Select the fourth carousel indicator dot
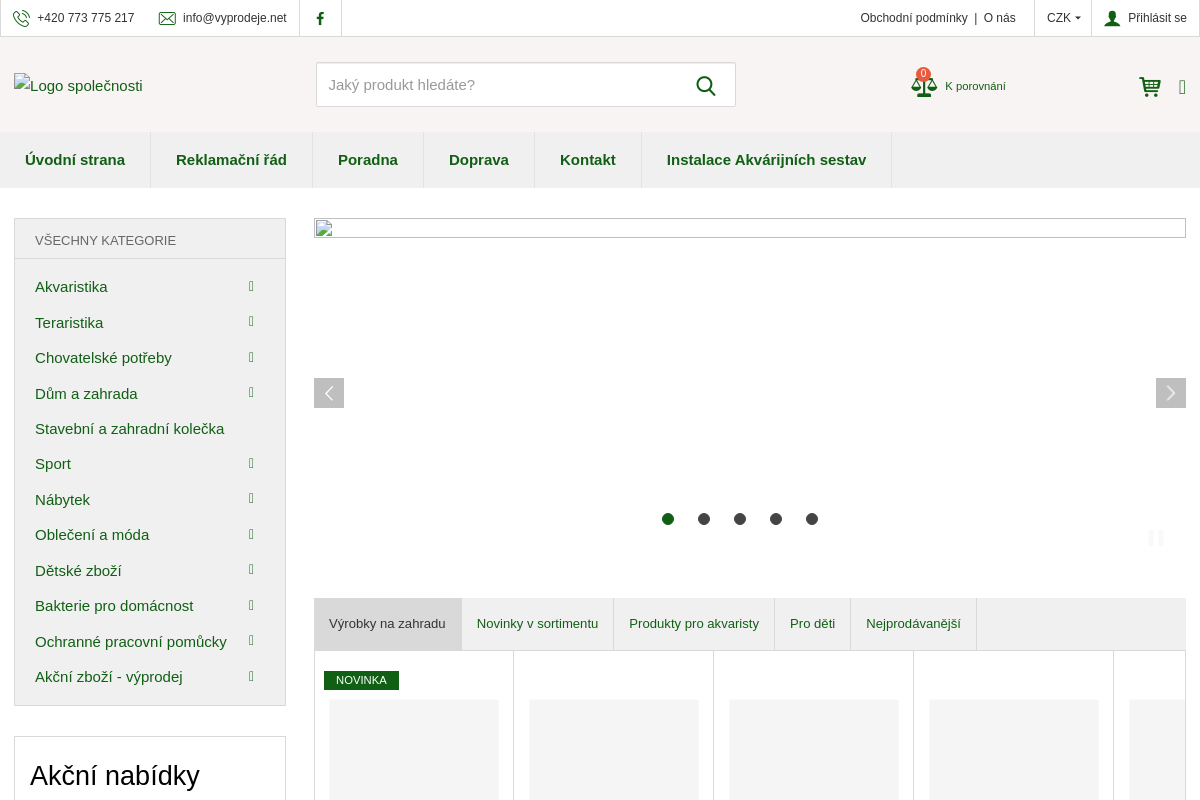The height and width of the screenshot is (800, 1200). [776, 519]
